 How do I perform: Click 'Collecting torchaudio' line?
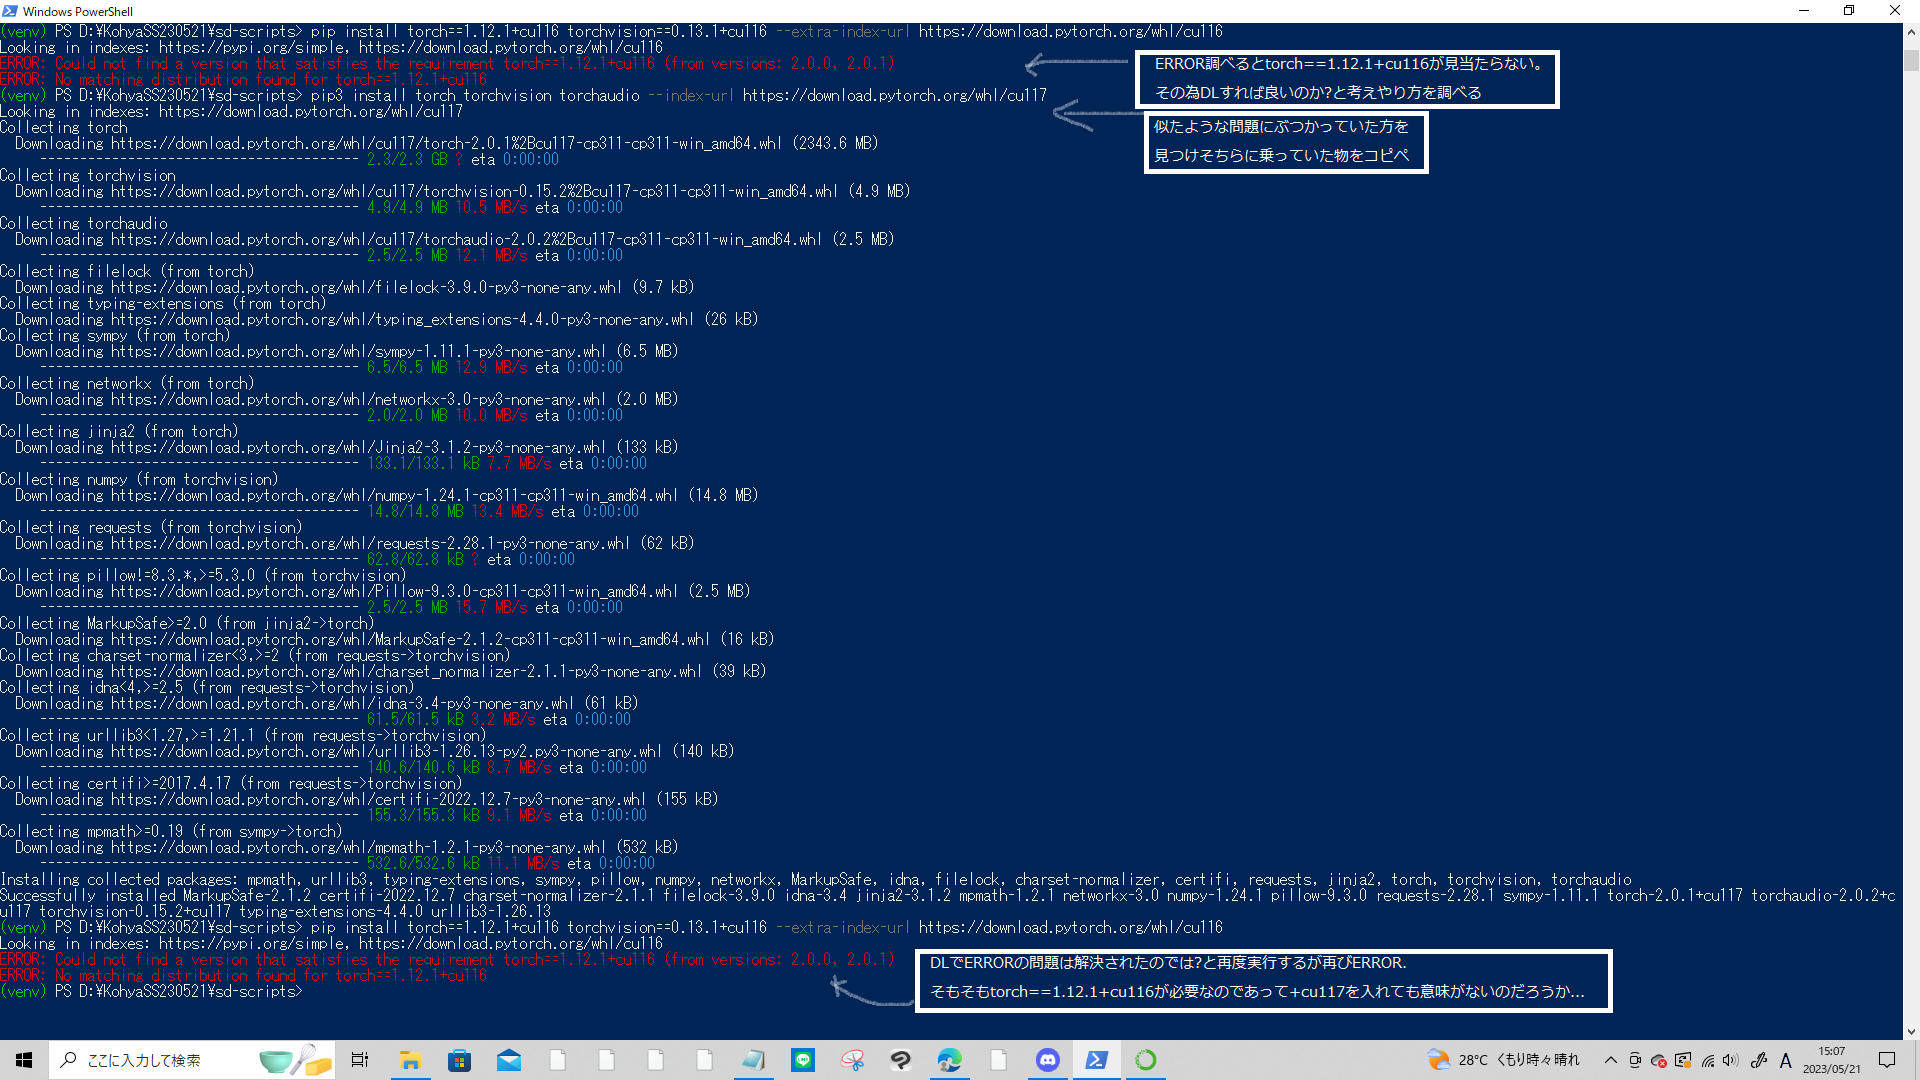coord(84,223)
